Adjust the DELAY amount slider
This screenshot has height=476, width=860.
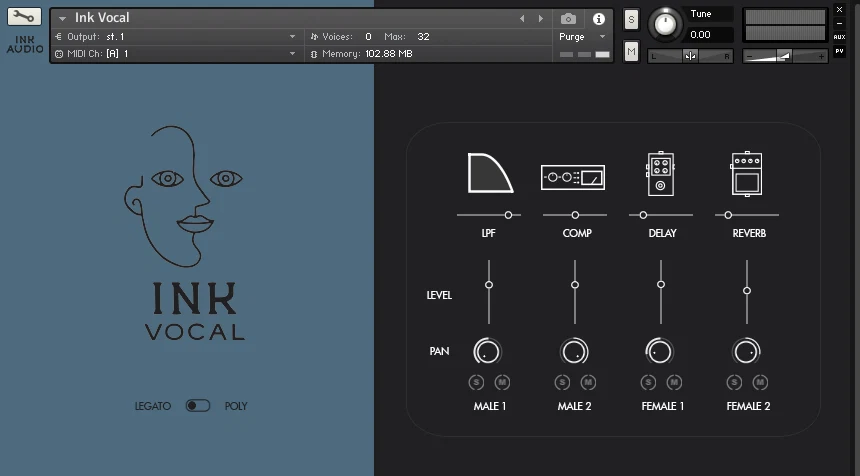(661, 215)
